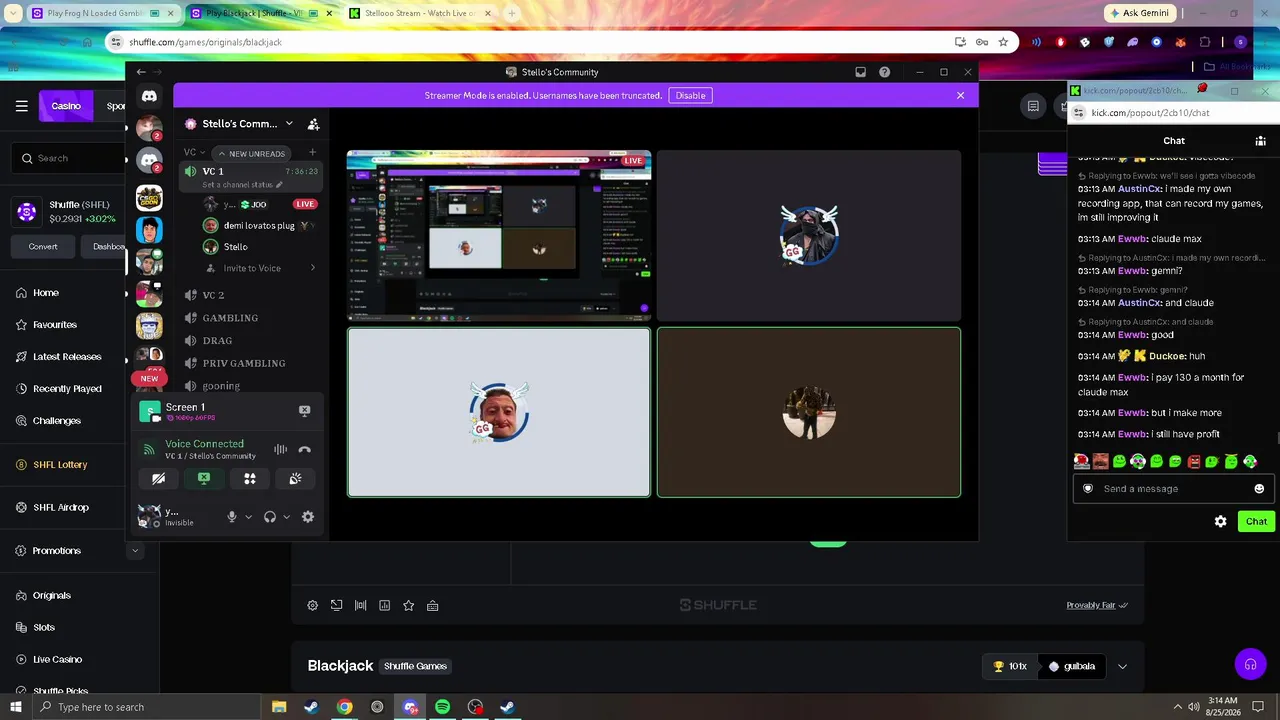Switch to the Kick stream browser tab
This screenshot has width=1280, height=720.
(418, 14)
